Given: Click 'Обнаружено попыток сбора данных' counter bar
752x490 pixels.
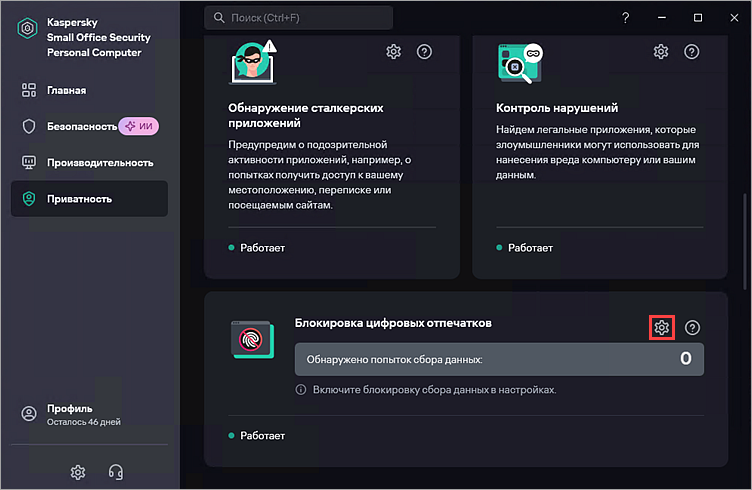Looking at the screenshot, I should (499, 359).
